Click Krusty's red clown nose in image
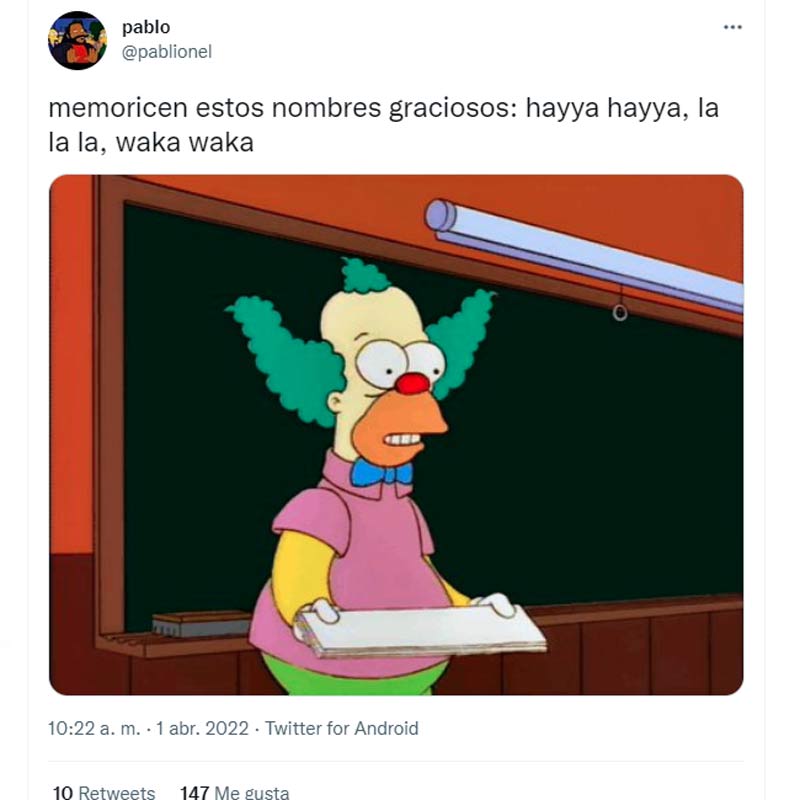Image resolution: width=800 pixels, height=800 pixels. [412, 383]
